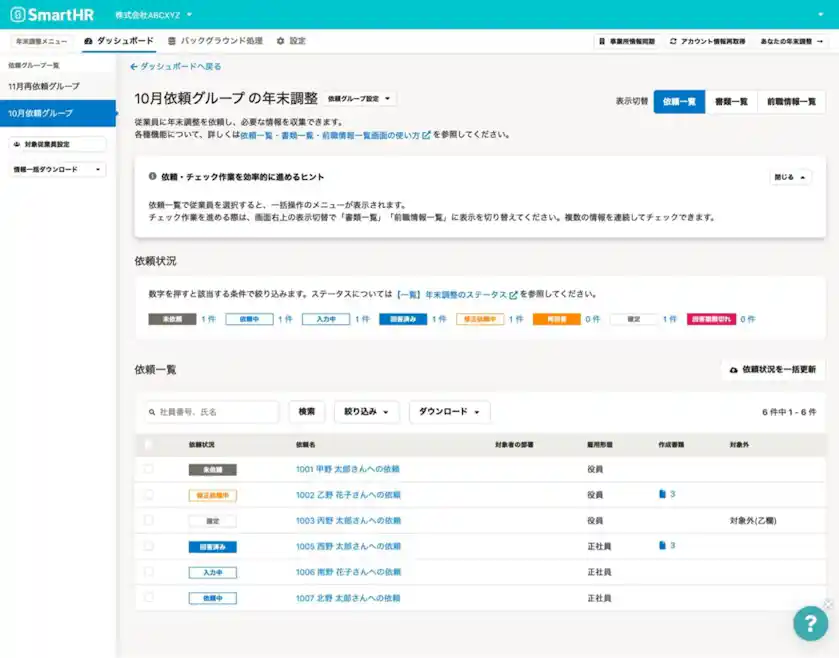
Task: Check the row checkbox for 甲野 太郎
Action: click(x=148, y=467)
